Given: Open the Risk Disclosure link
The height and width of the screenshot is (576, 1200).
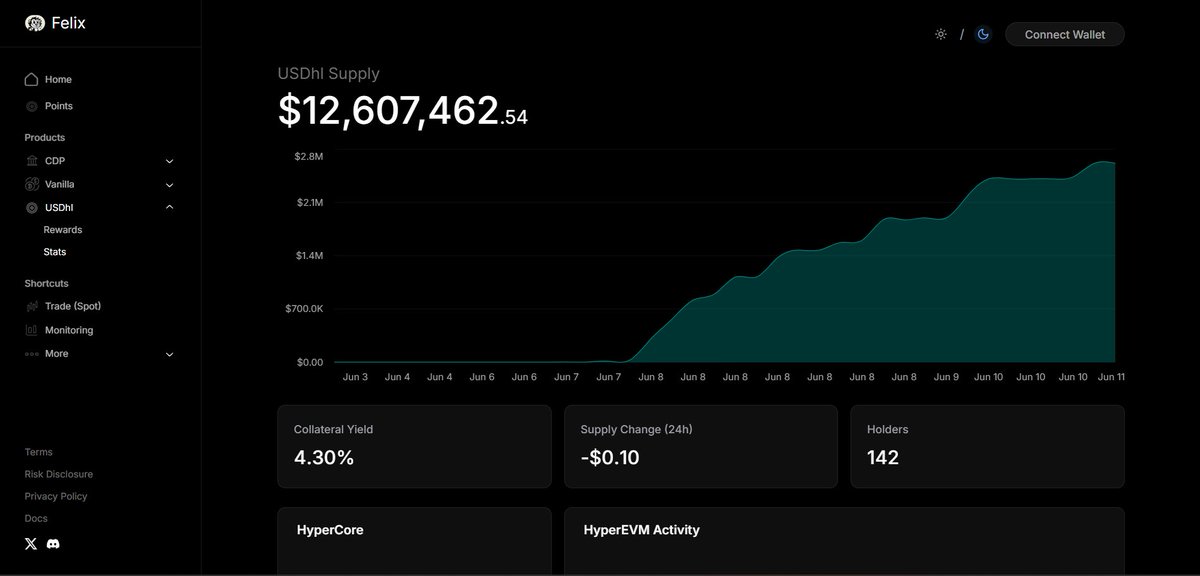Looking at the screenshot, I should click(x=59, y=474).
